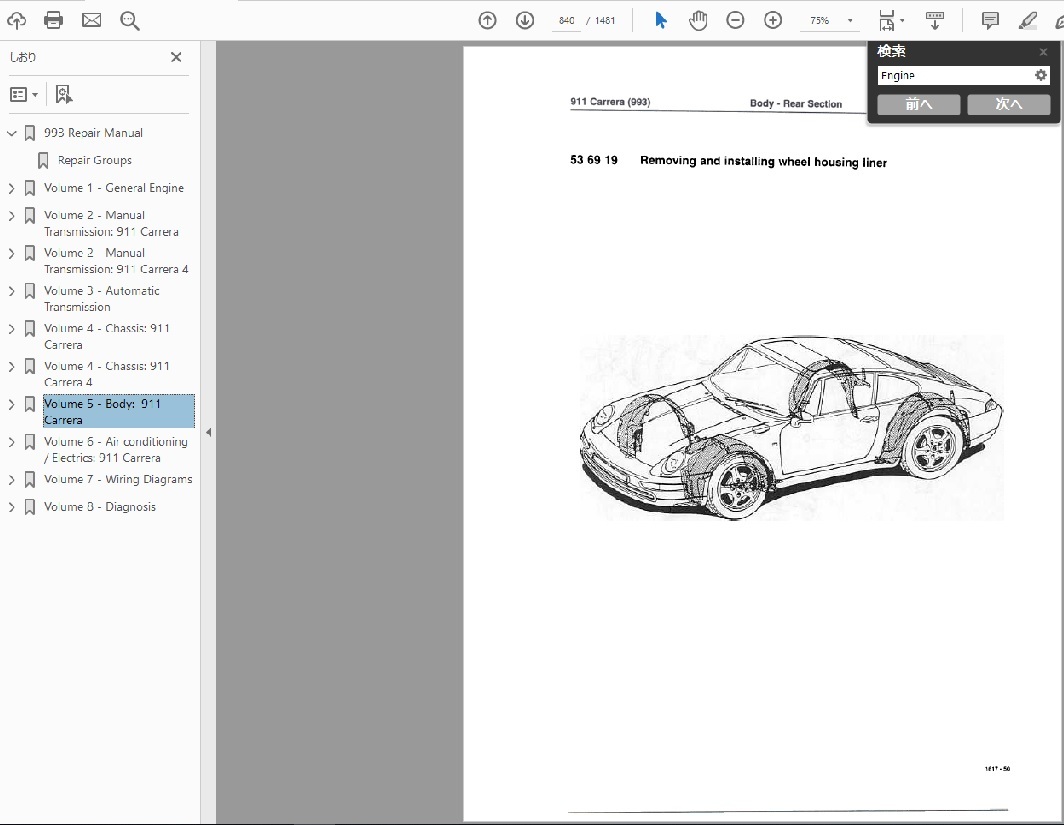Click the 53 69 19 section heading
This screenshot has width=1064, height=825.
coord(728,161)
